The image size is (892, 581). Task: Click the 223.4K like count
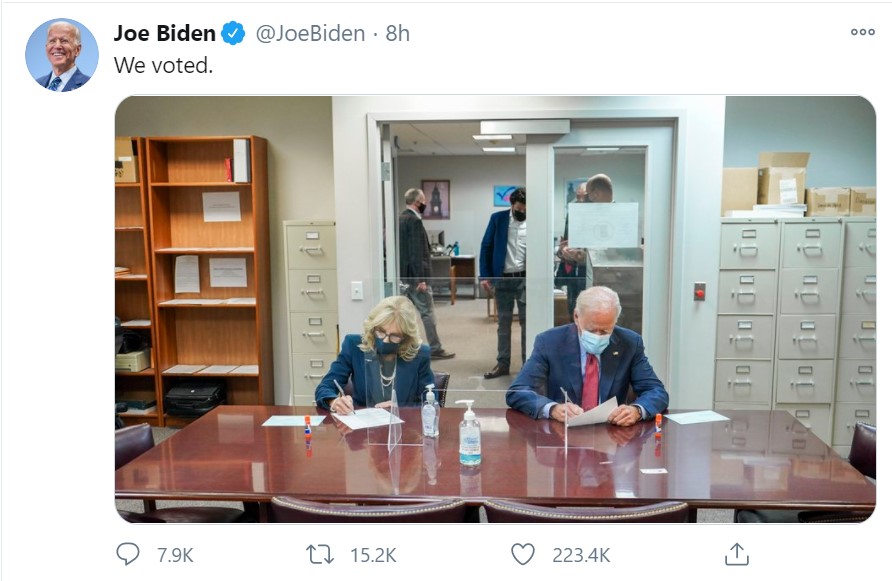pyautogui.click(x=582, y=554)
